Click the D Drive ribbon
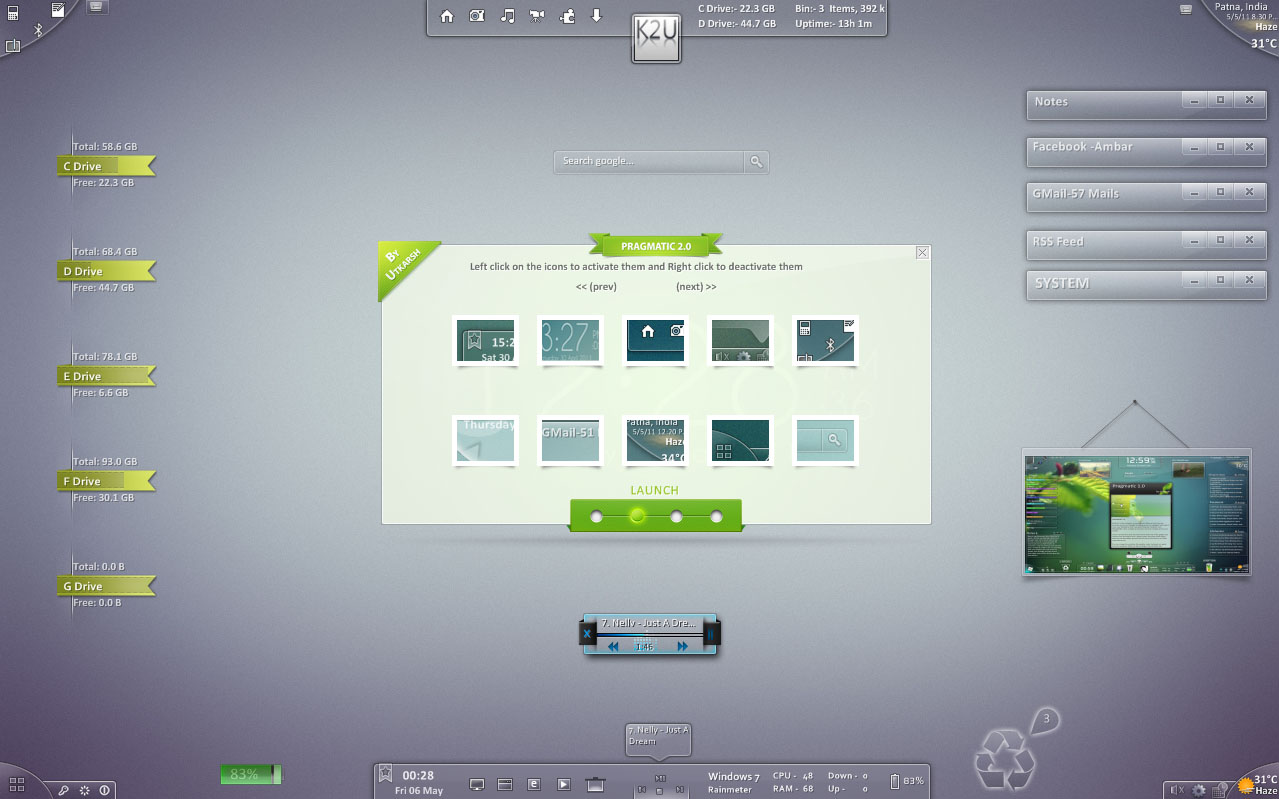The width and height of the screenshot is (1279, 799). (x=106, y=271)
